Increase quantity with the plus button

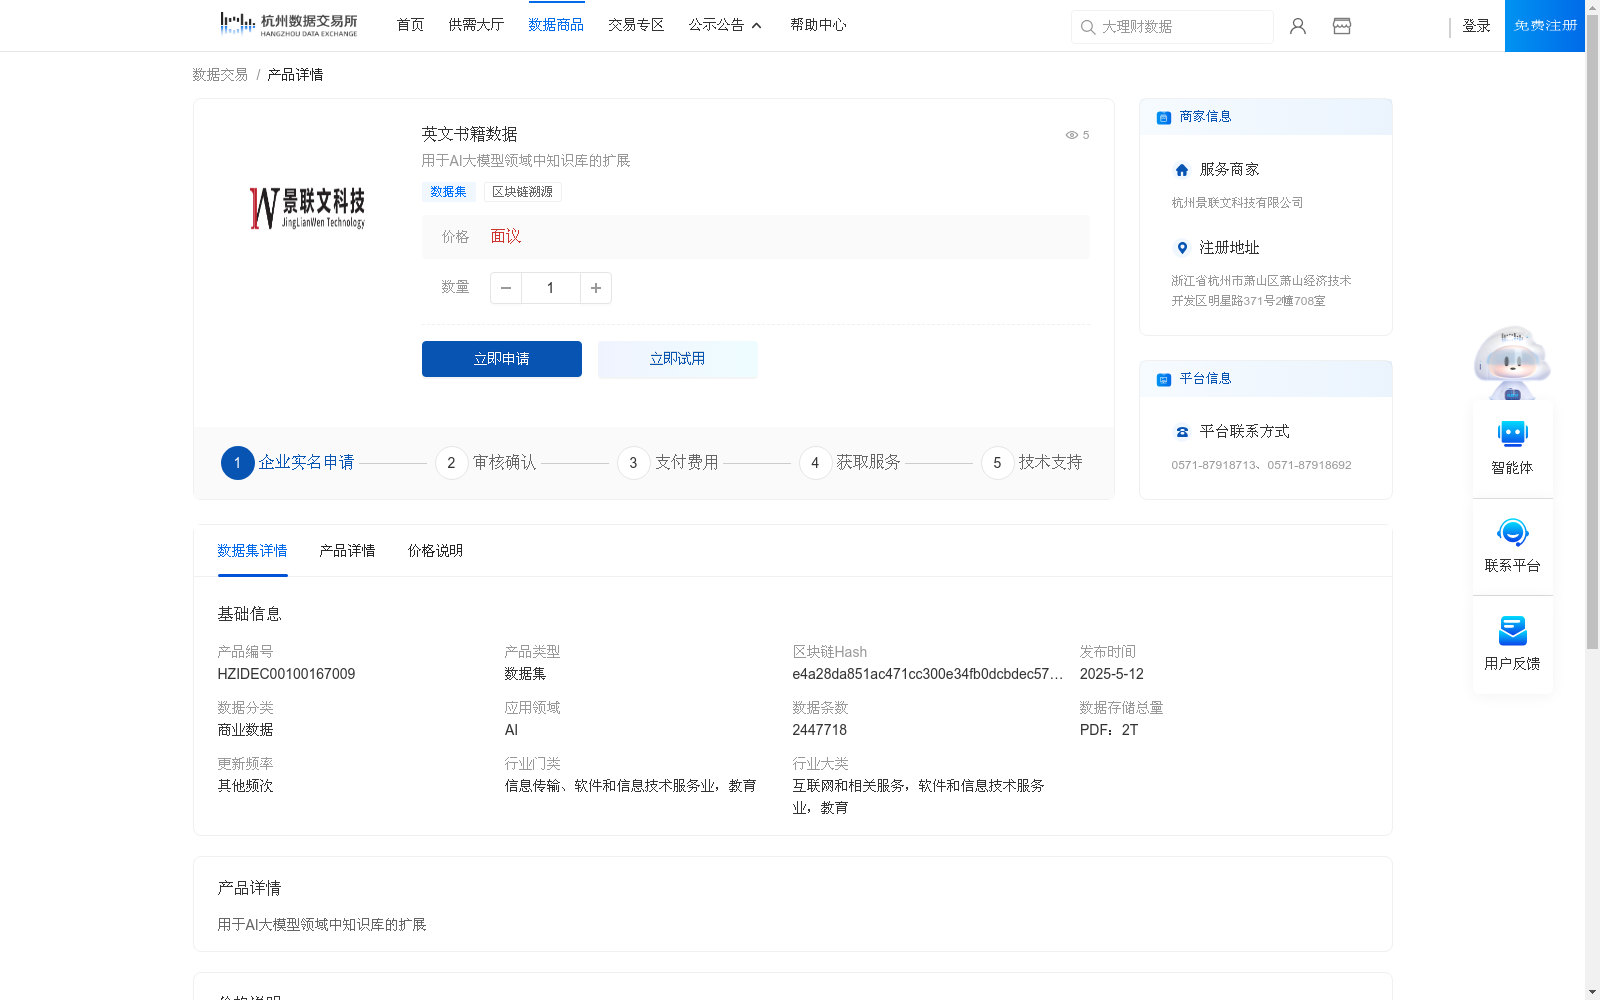click(596, 288)
